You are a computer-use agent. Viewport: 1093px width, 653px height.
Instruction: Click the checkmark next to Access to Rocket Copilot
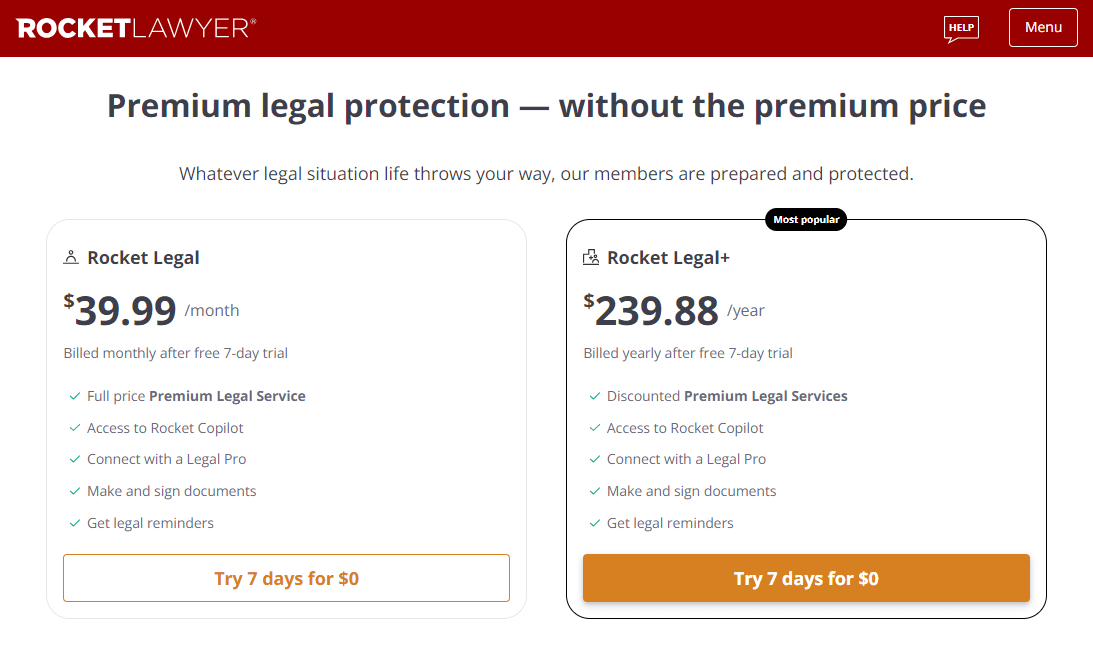[74, 427]
